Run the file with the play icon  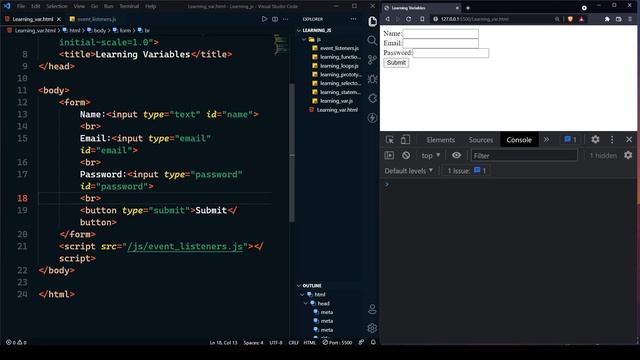tap(264, 19)
